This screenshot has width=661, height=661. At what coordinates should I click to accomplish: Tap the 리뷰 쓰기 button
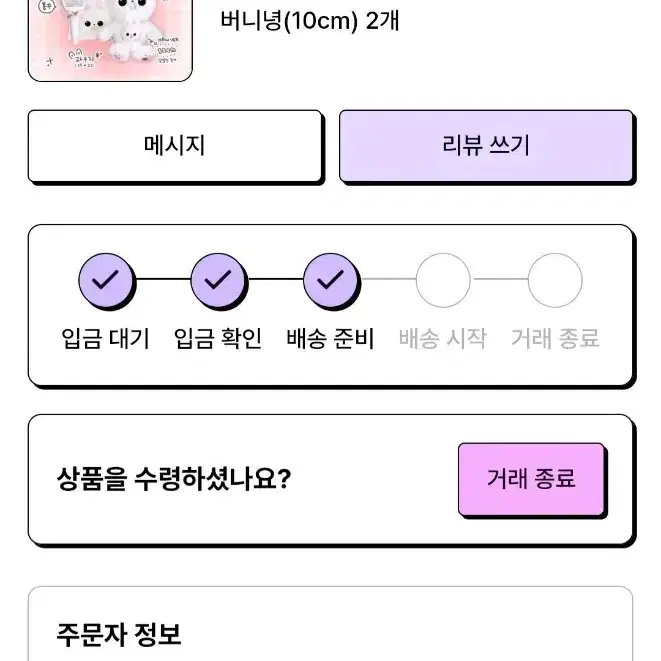pos(486,146)
